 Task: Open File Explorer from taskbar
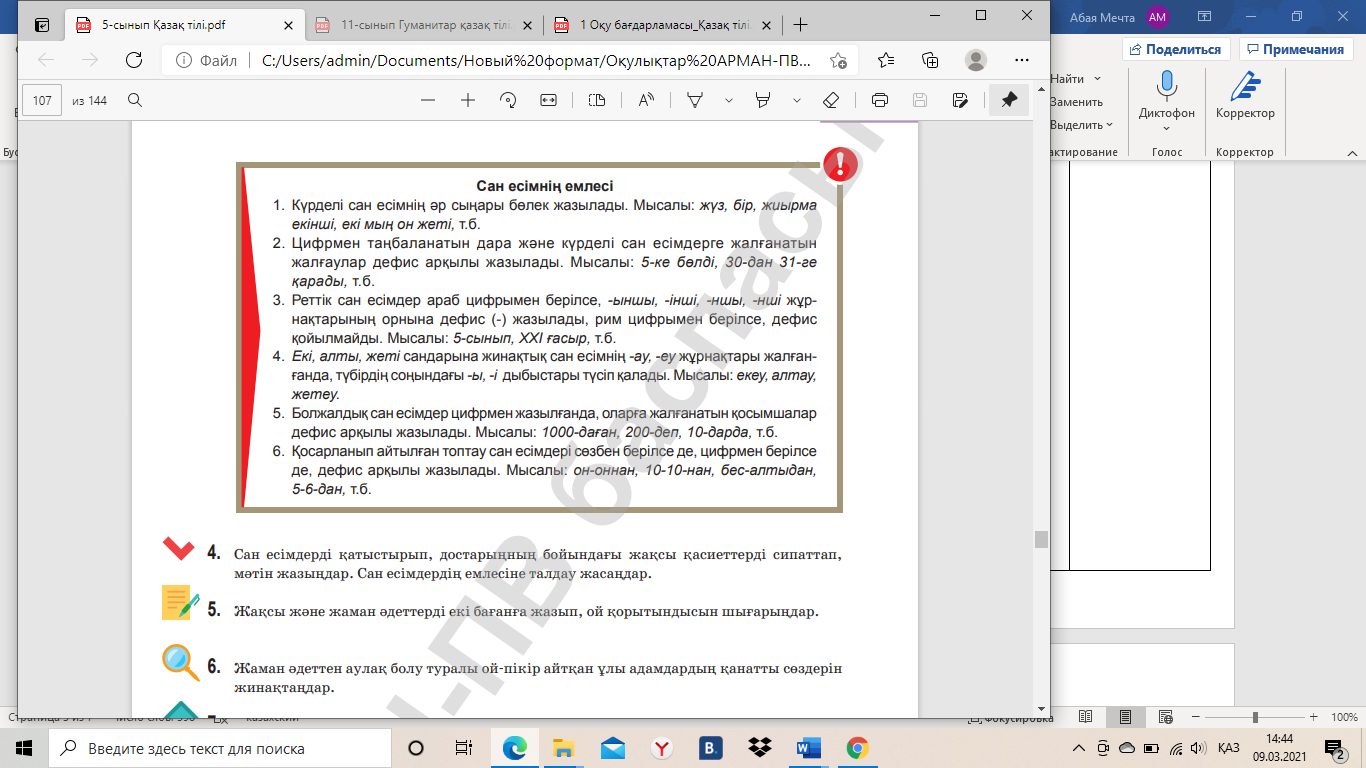point(563,748)
